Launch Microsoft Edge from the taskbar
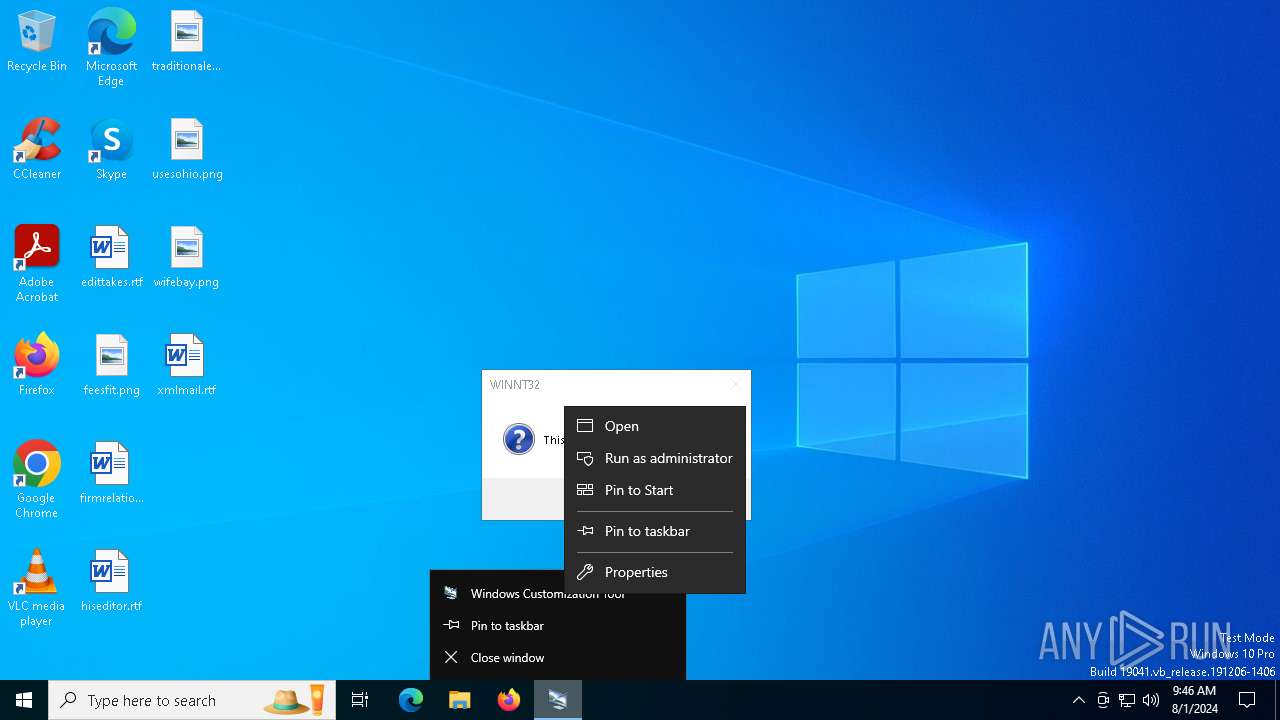 (411, 700)
